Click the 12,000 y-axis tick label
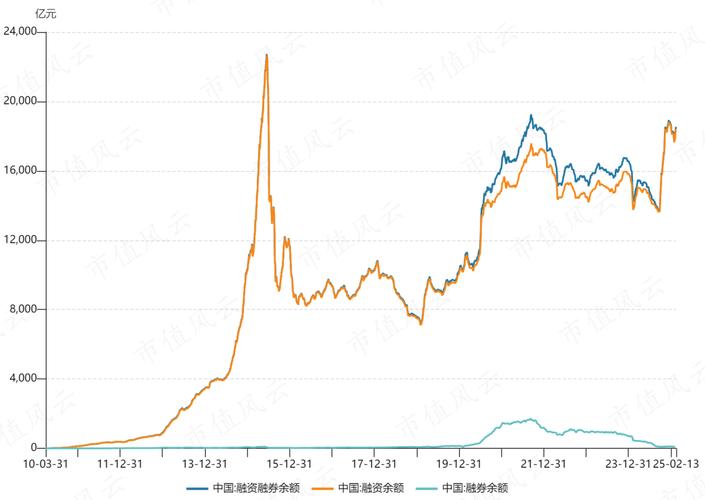The width and height of the screenshot is (705, 500). (x=21, y=240)
